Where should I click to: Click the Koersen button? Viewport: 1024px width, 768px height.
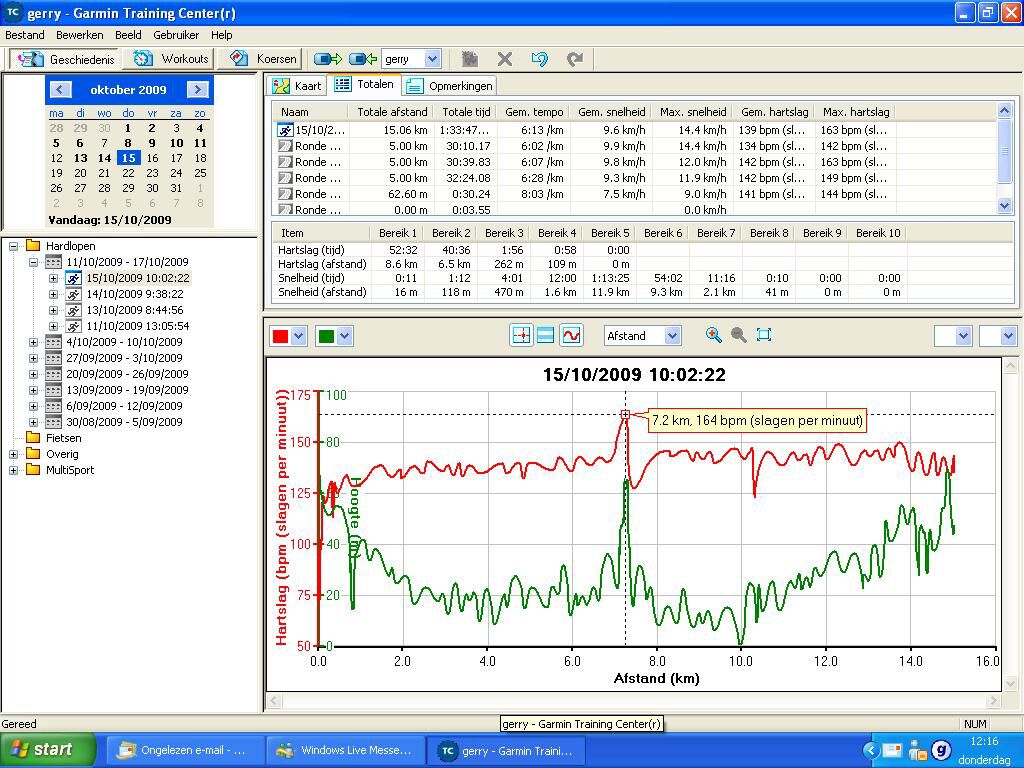pyautogui.click(x=263, y=59)
